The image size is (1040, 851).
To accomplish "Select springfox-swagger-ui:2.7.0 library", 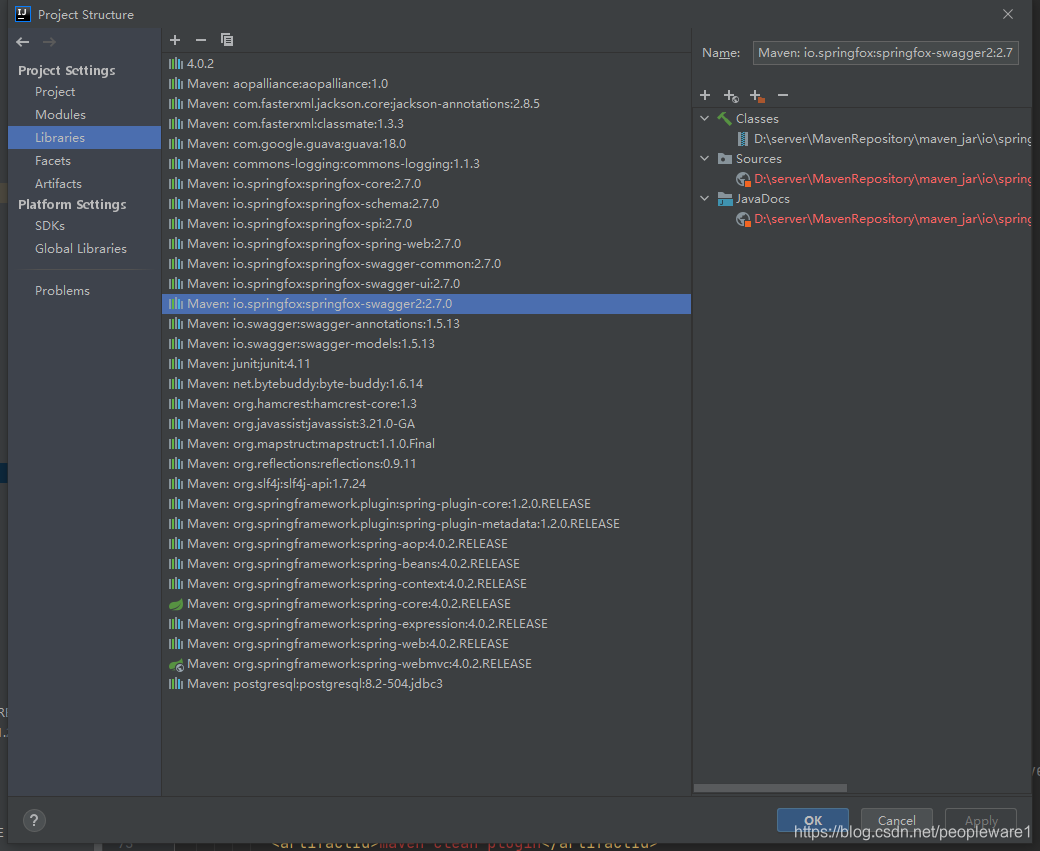I will coord(426,283).
